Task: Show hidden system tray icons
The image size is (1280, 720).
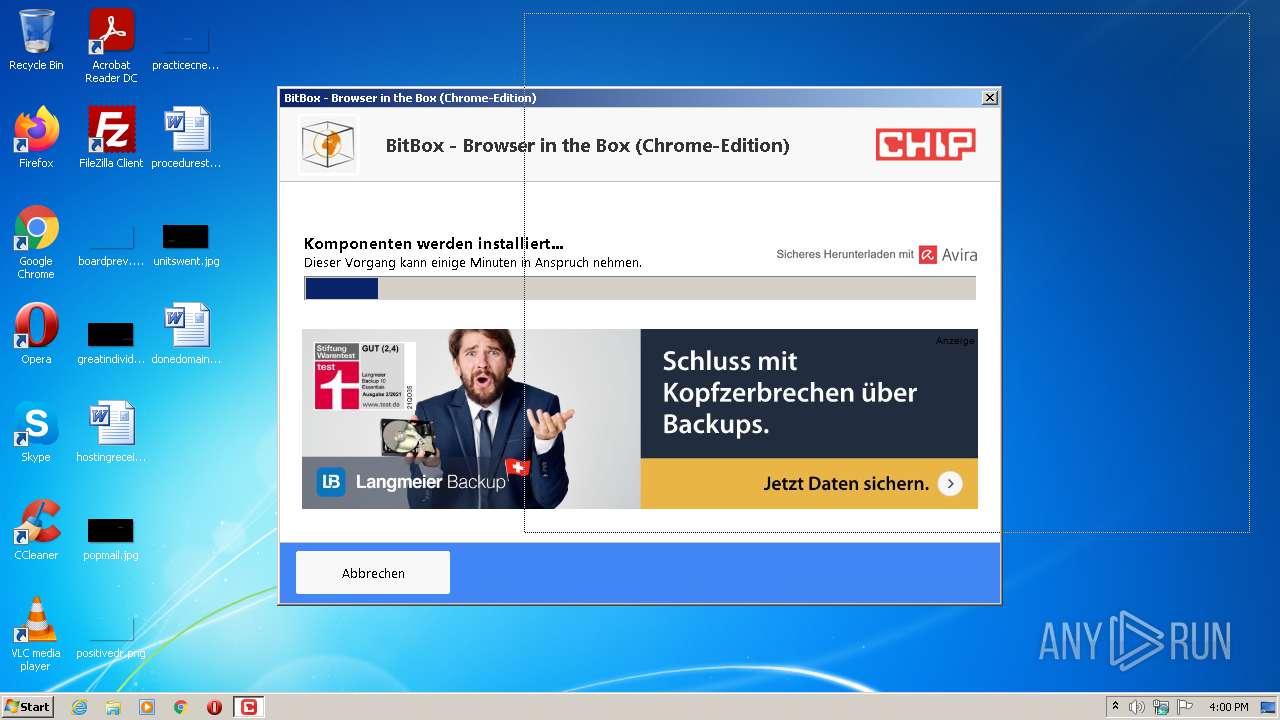Action: 1115,707
